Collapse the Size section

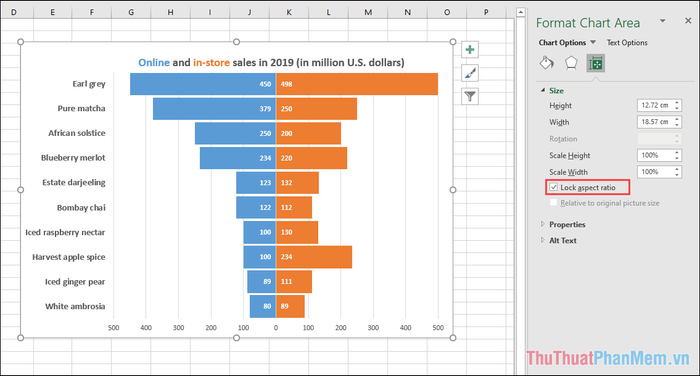click(x=543, y=90)
